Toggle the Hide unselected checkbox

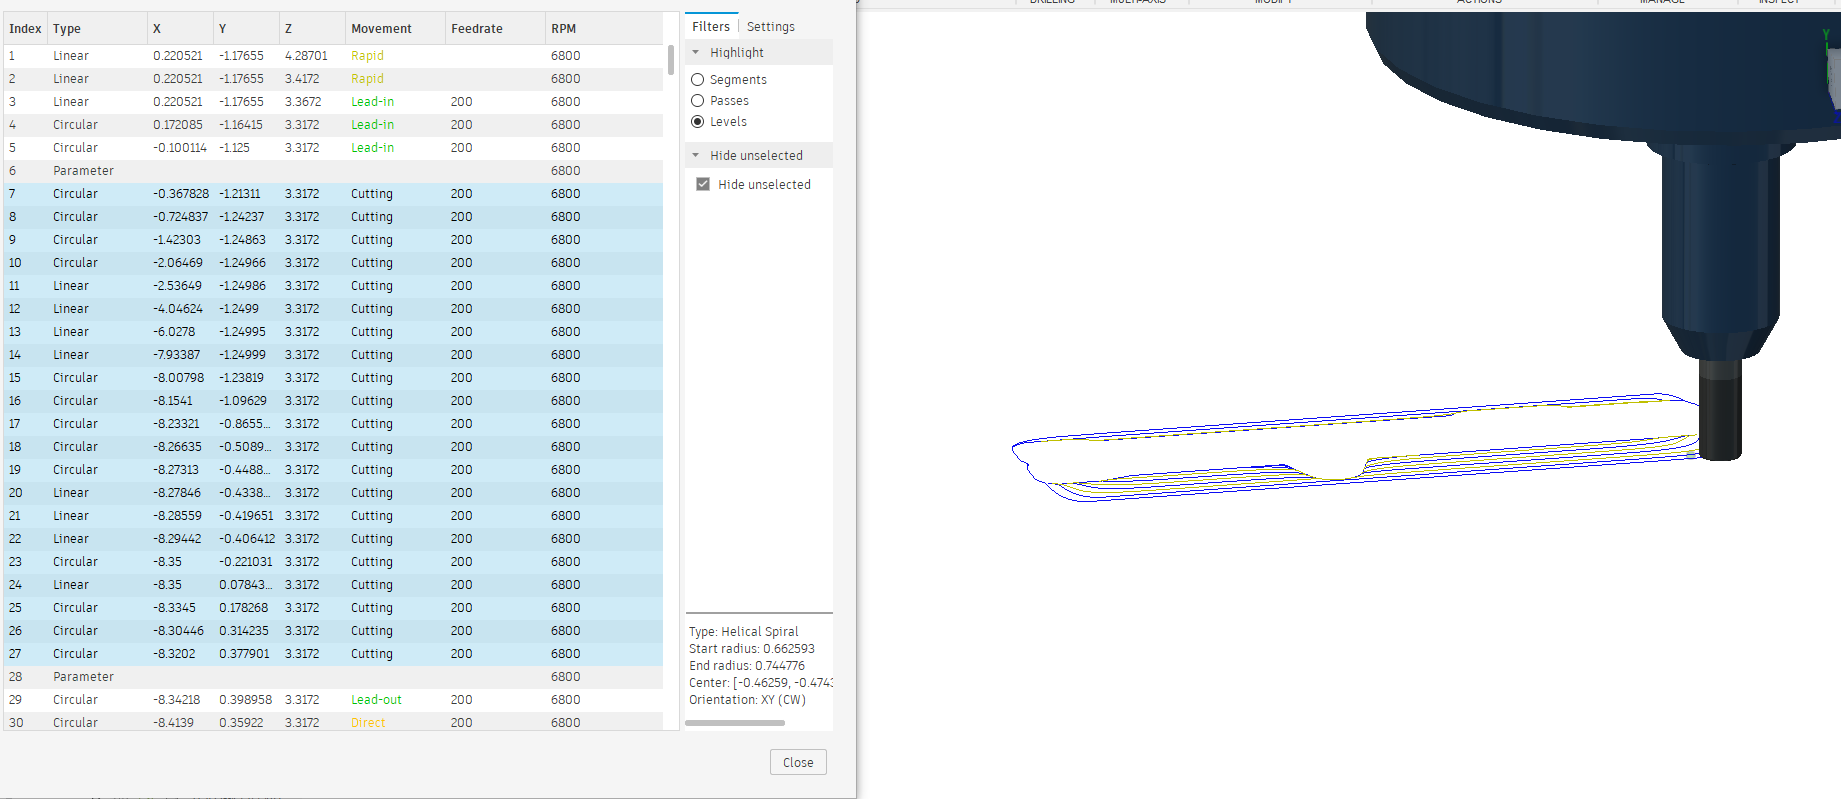click(703, 185)
